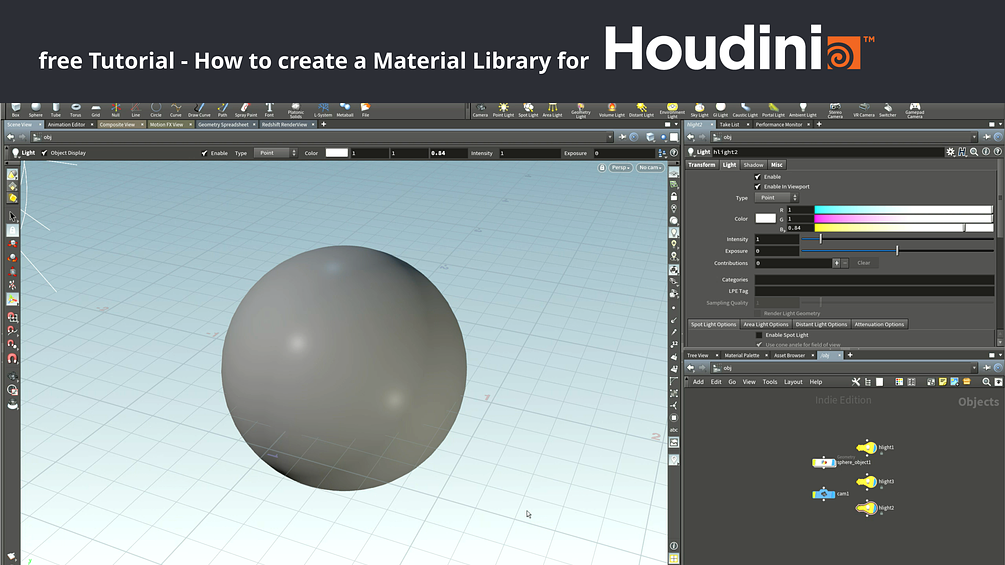
Task: Open the network editor sticky note tool
Action: [x=943, y=382]
